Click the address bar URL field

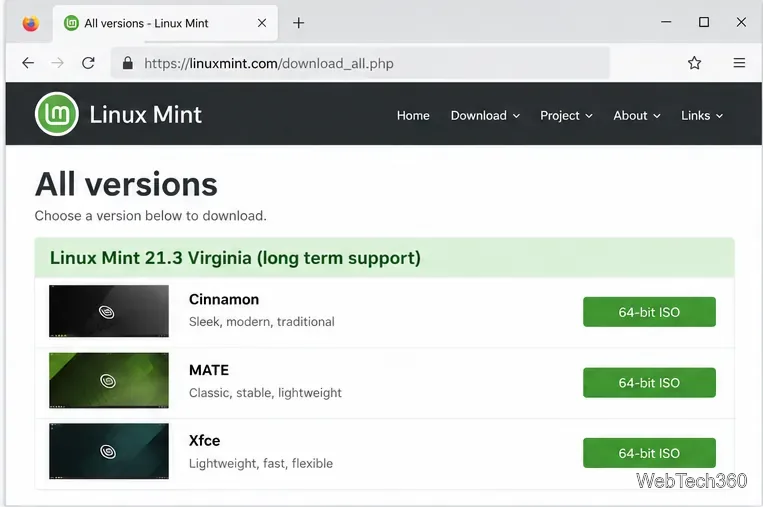(x=360, y=63)
